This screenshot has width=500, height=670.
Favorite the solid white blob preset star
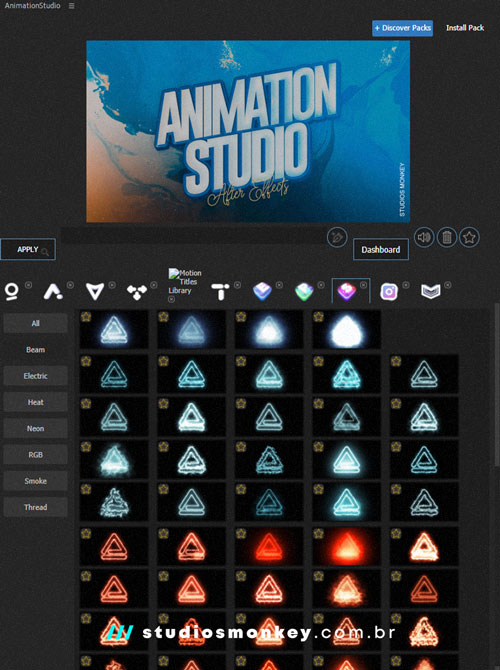tap(318, 317)
